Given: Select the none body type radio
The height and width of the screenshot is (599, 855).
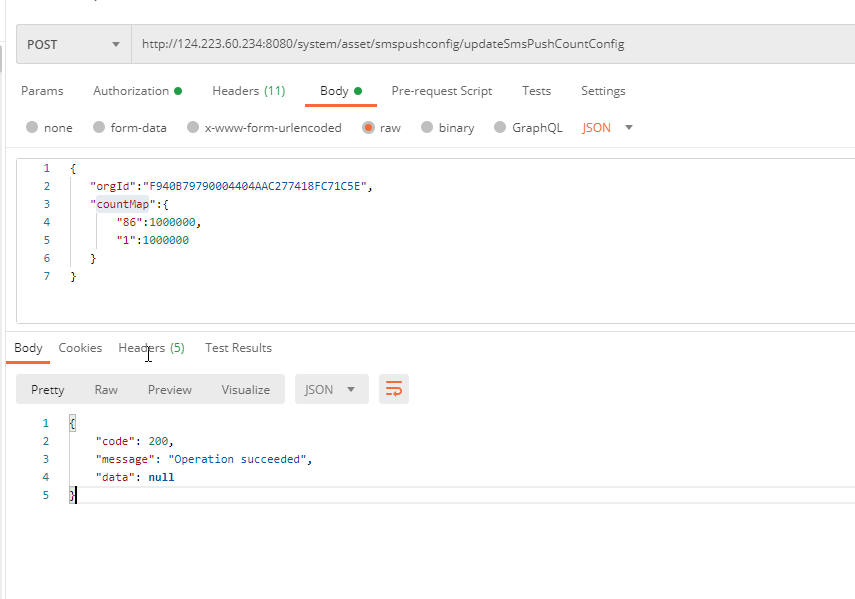Looking at the screenshot, I should (32, 128).
